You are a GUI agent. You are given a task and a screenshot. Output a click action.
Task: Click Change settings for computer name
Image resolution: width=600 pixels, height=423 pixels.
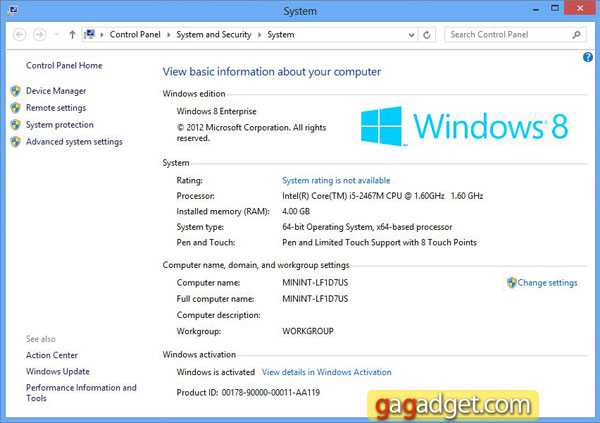(x=547, y=283)
